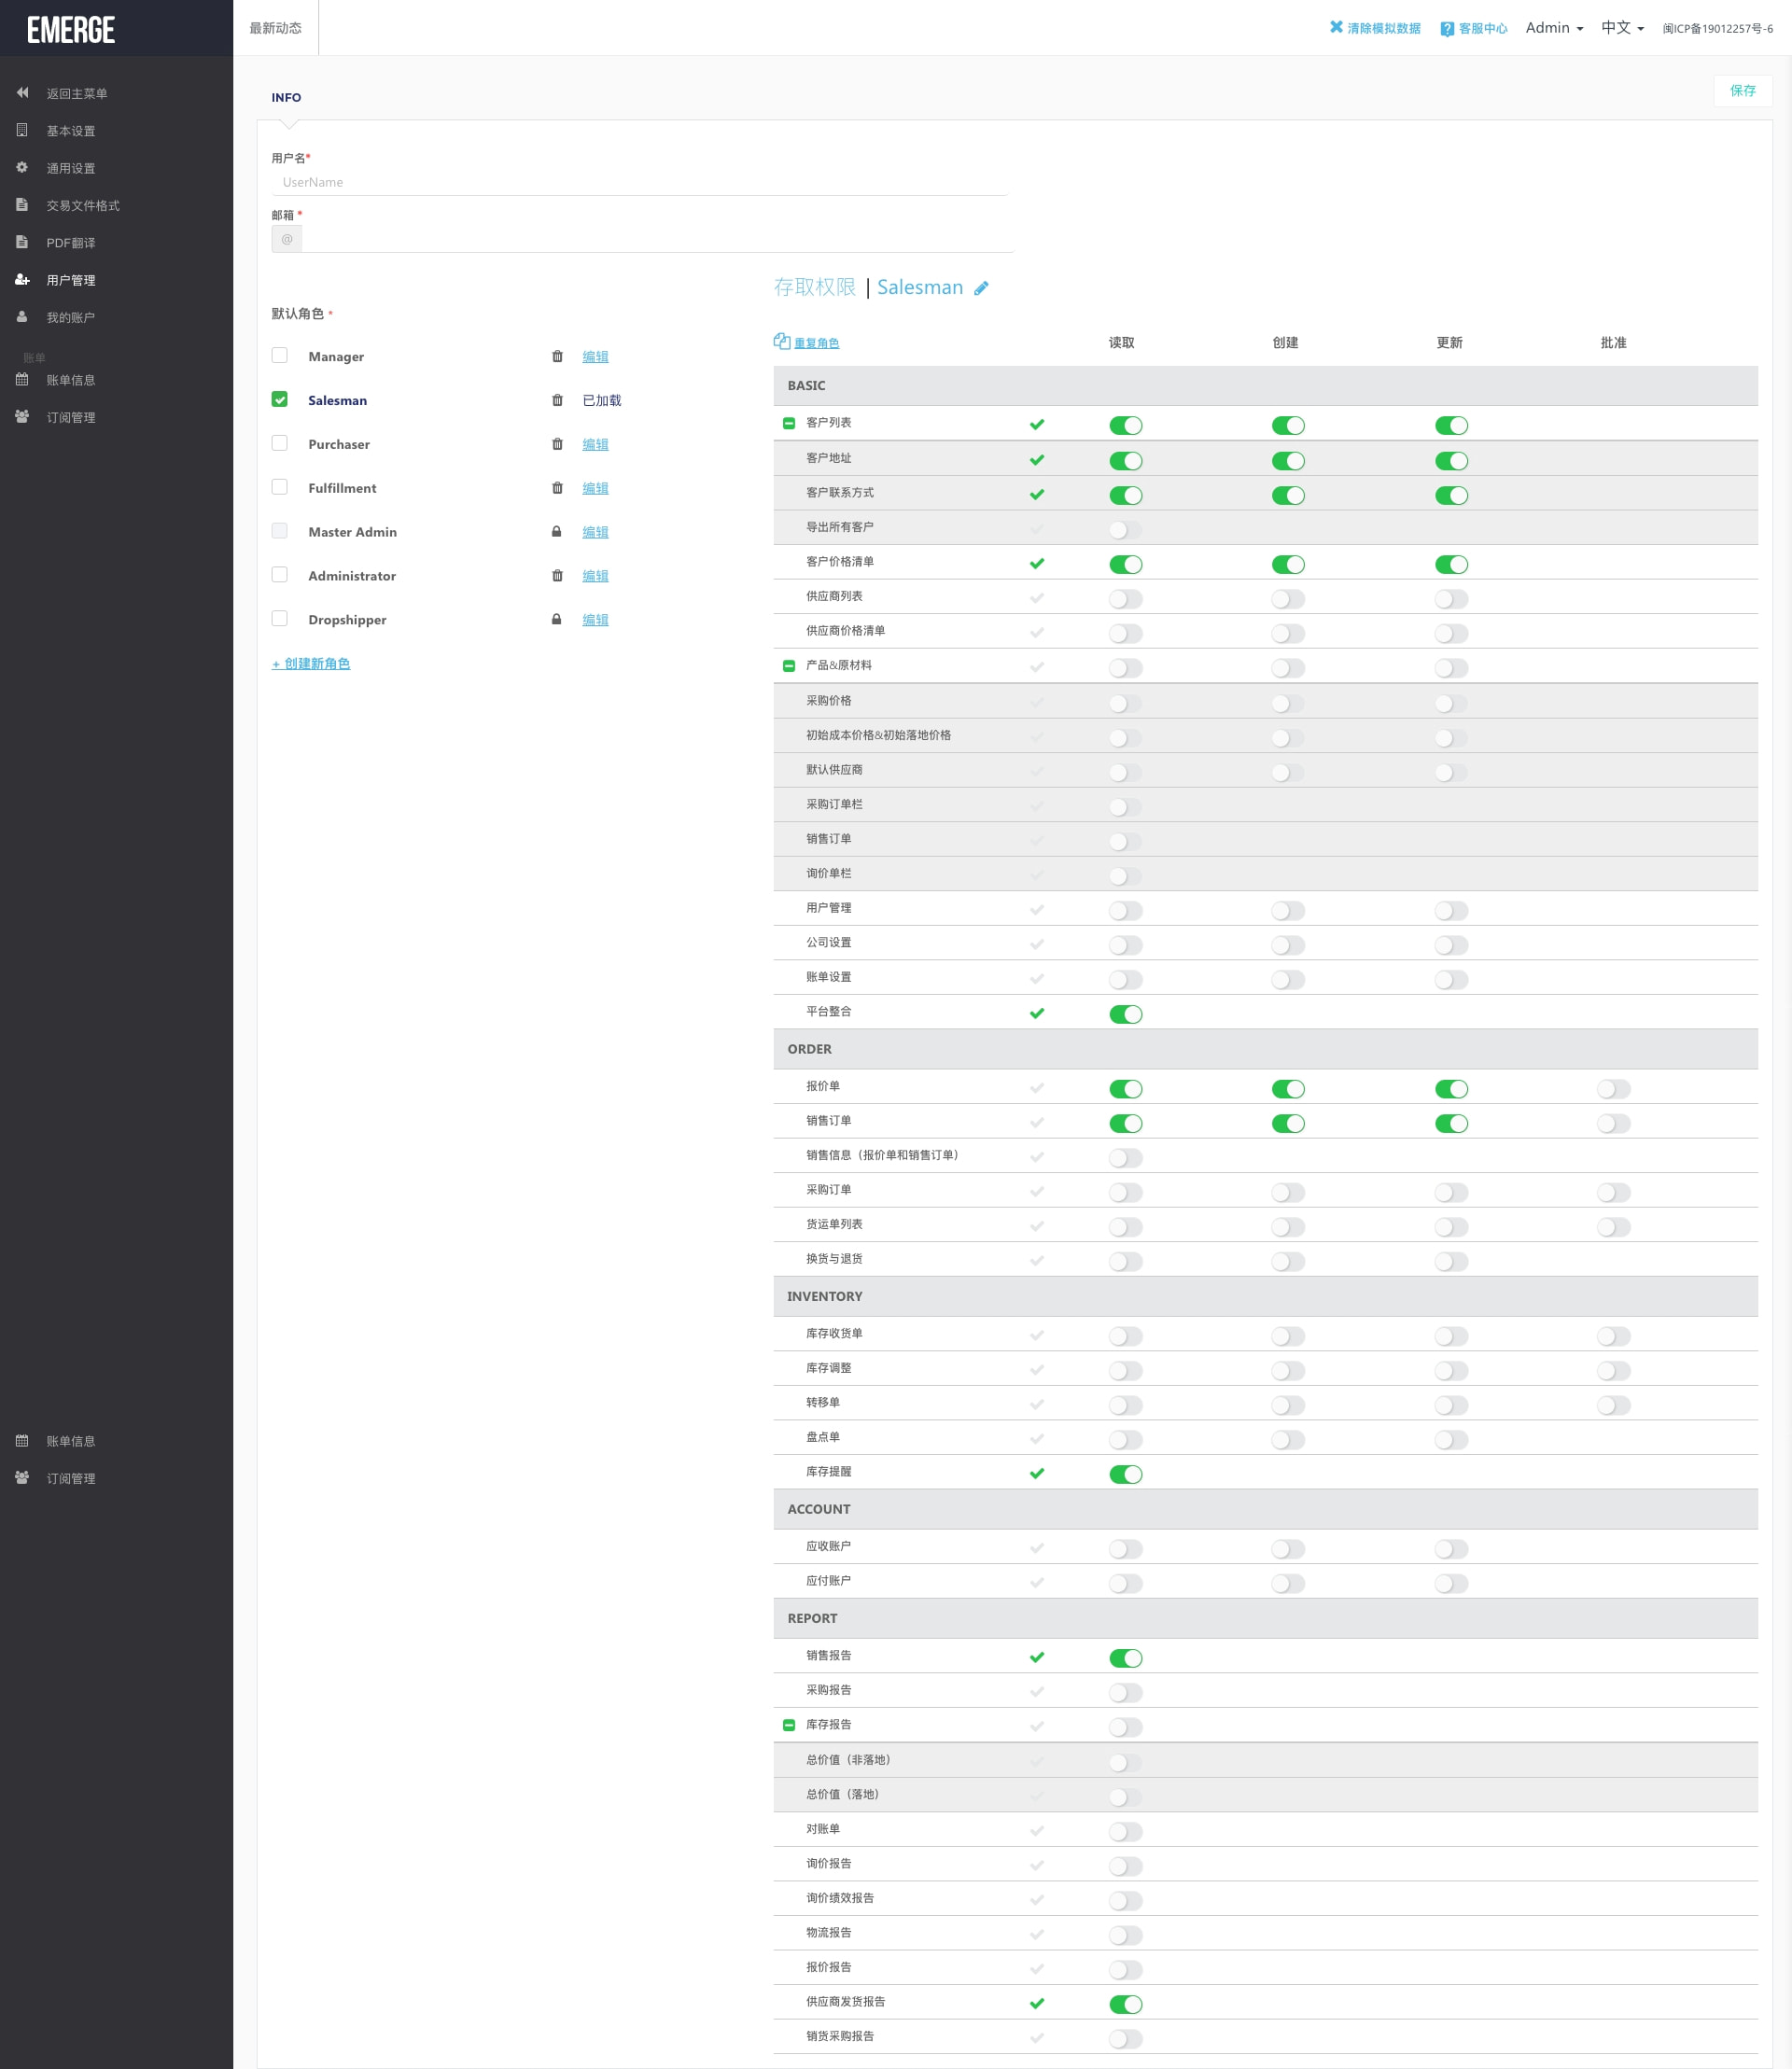Click the X icon of 清除模拟数据
Screen dimensions: 1792x2069
tap(1336, 27)
